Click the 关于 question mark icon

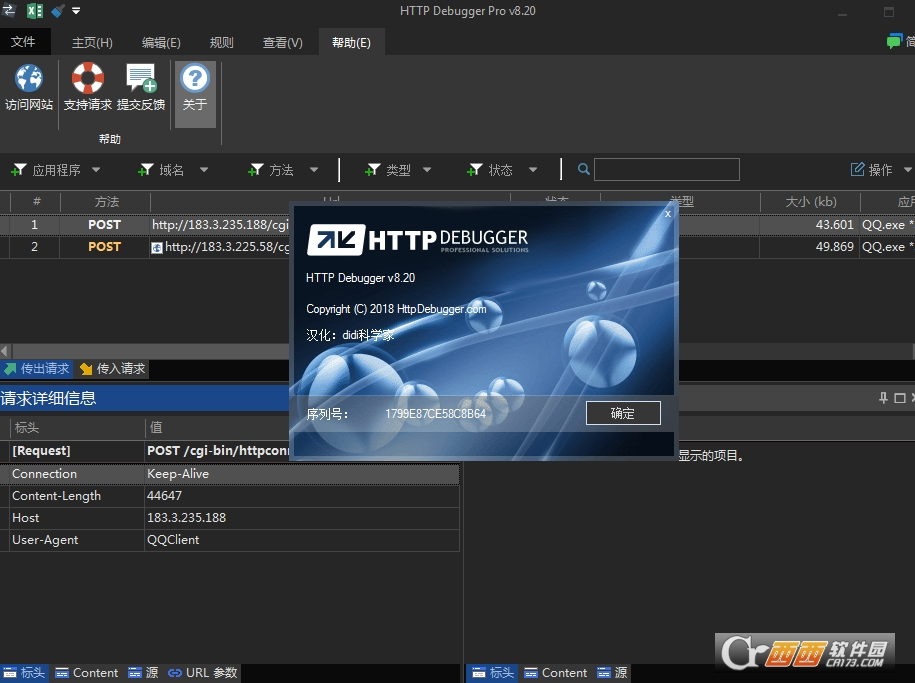(x=195, y=79)
